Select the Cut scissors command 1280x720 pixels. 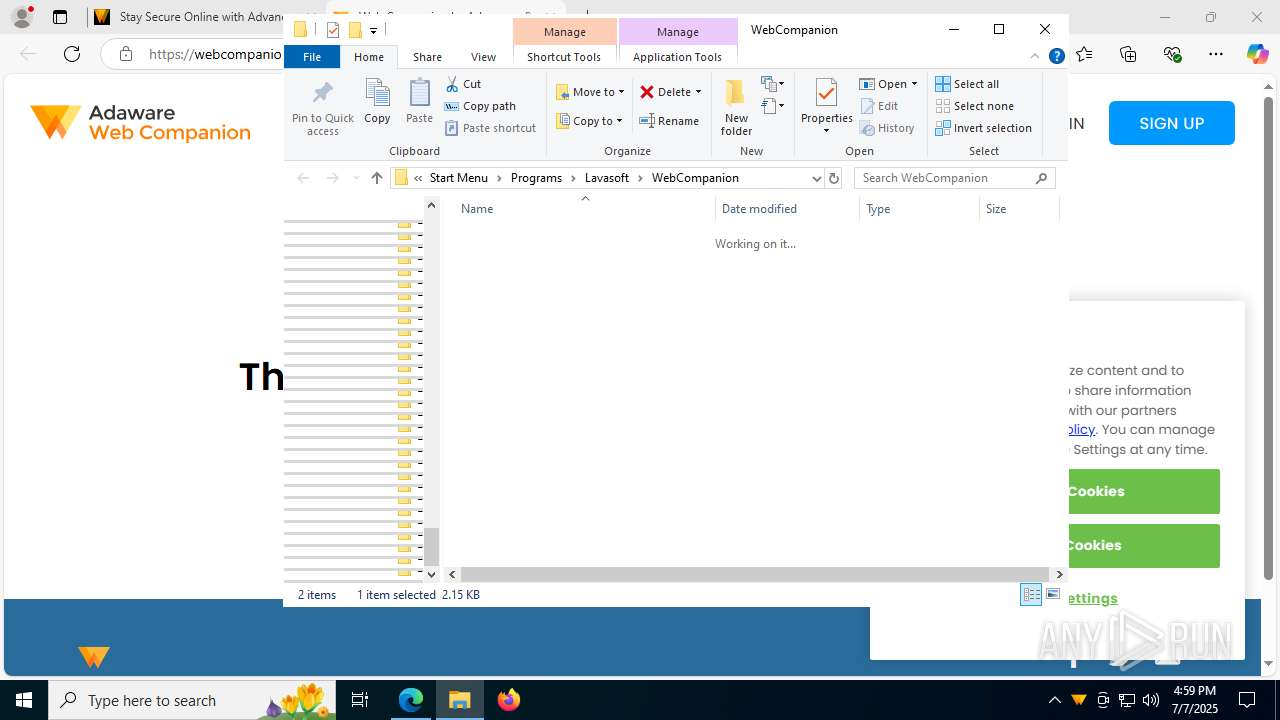463,84
